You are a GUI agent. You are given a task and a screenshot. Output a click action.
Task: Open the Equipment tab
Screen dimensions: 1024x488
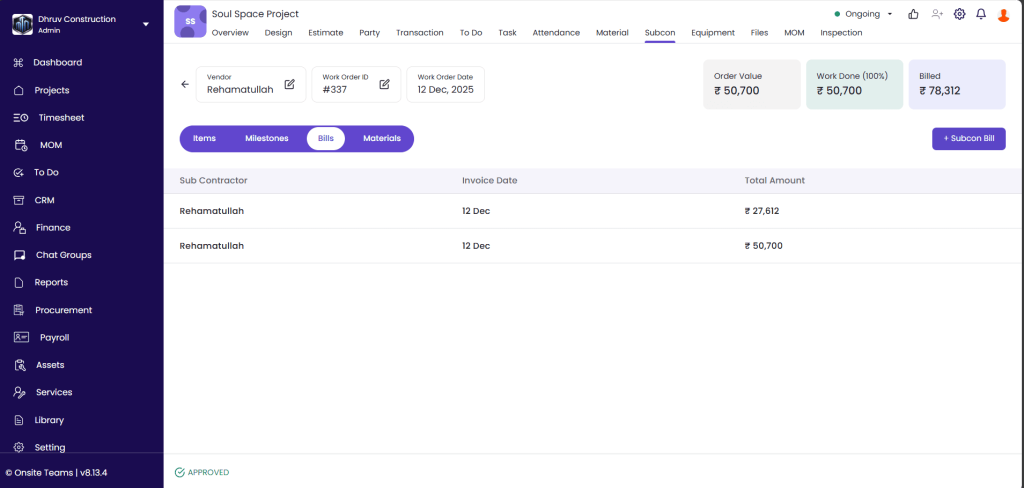tap(713, 33)
